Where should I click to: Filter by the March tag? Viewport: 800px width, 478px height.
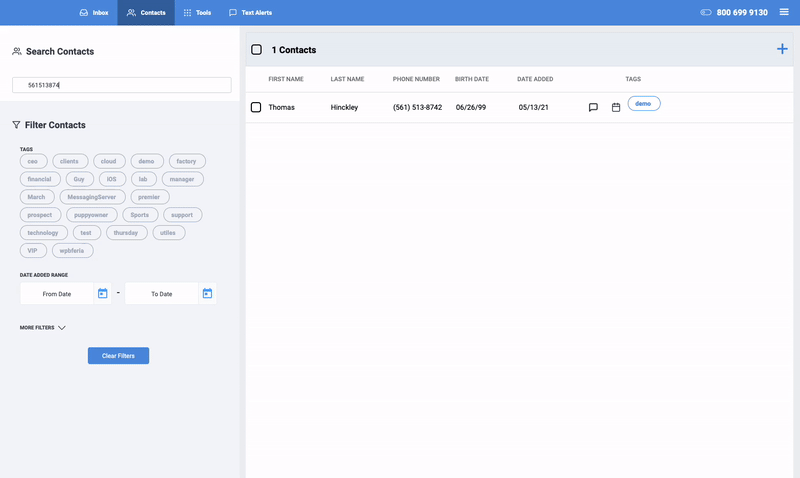pos(37,197)
